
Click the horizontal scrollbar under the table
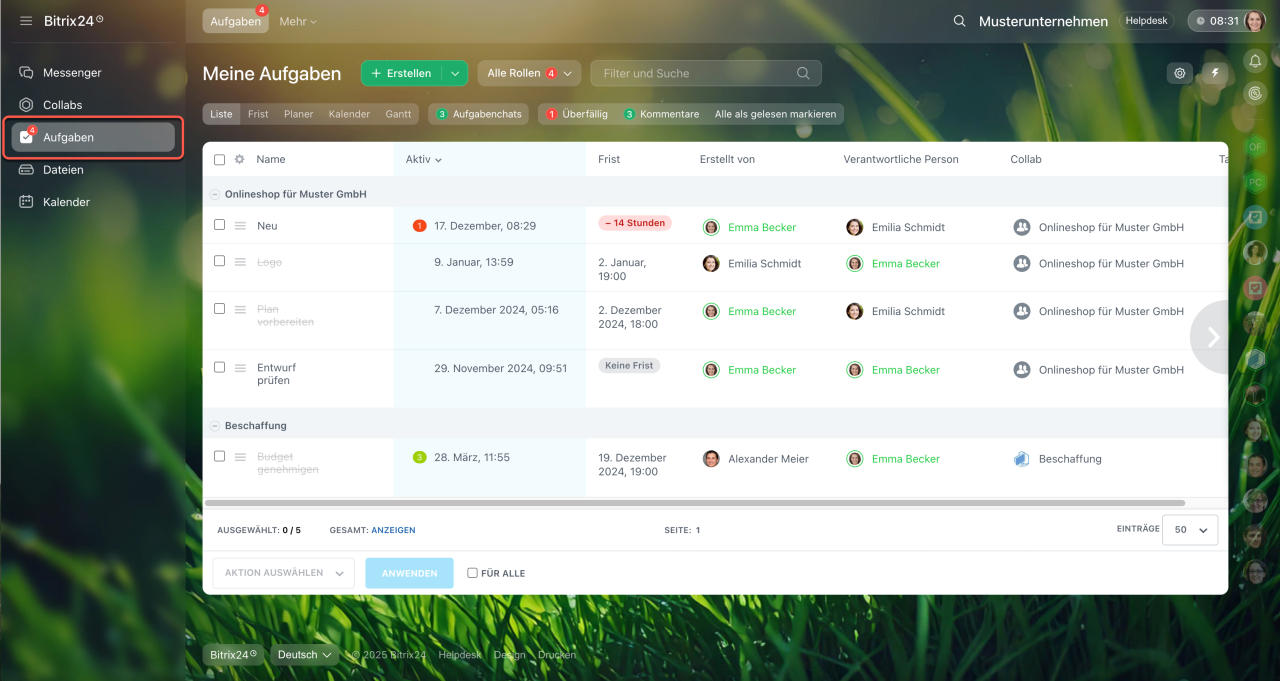695,503
